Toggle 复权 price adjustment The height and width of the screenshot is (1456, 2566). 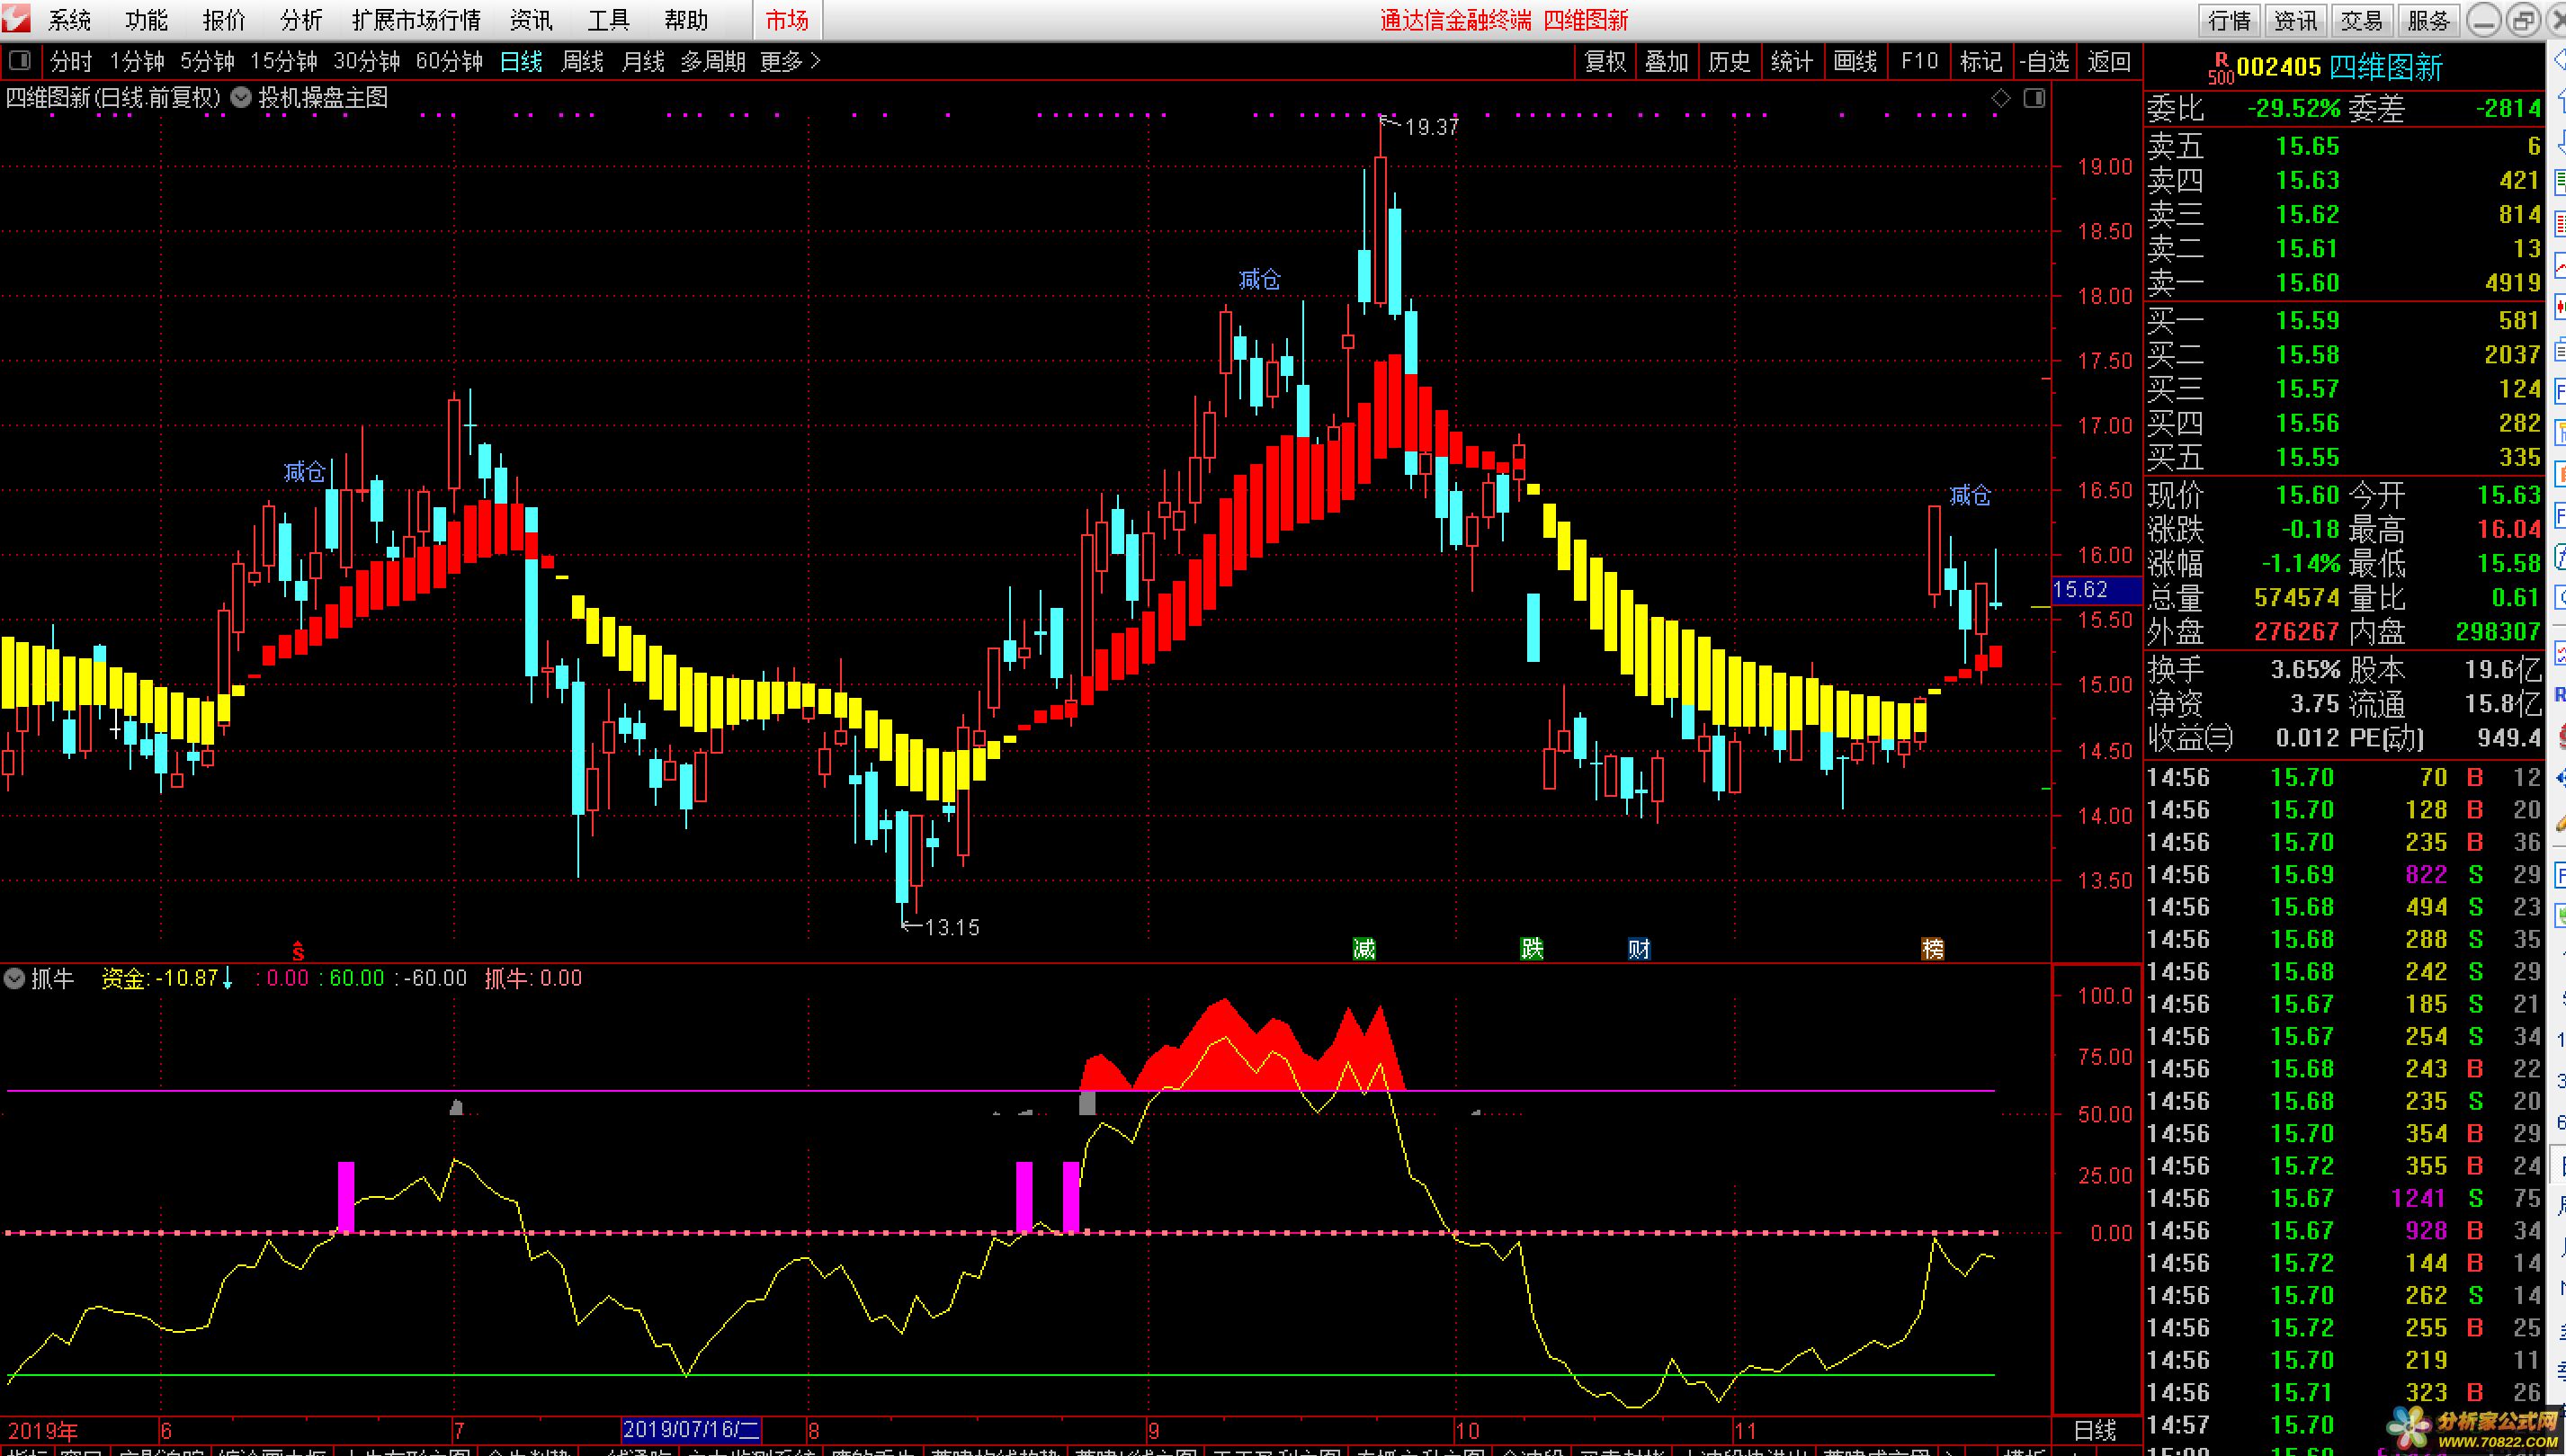tap(1606, 62)
